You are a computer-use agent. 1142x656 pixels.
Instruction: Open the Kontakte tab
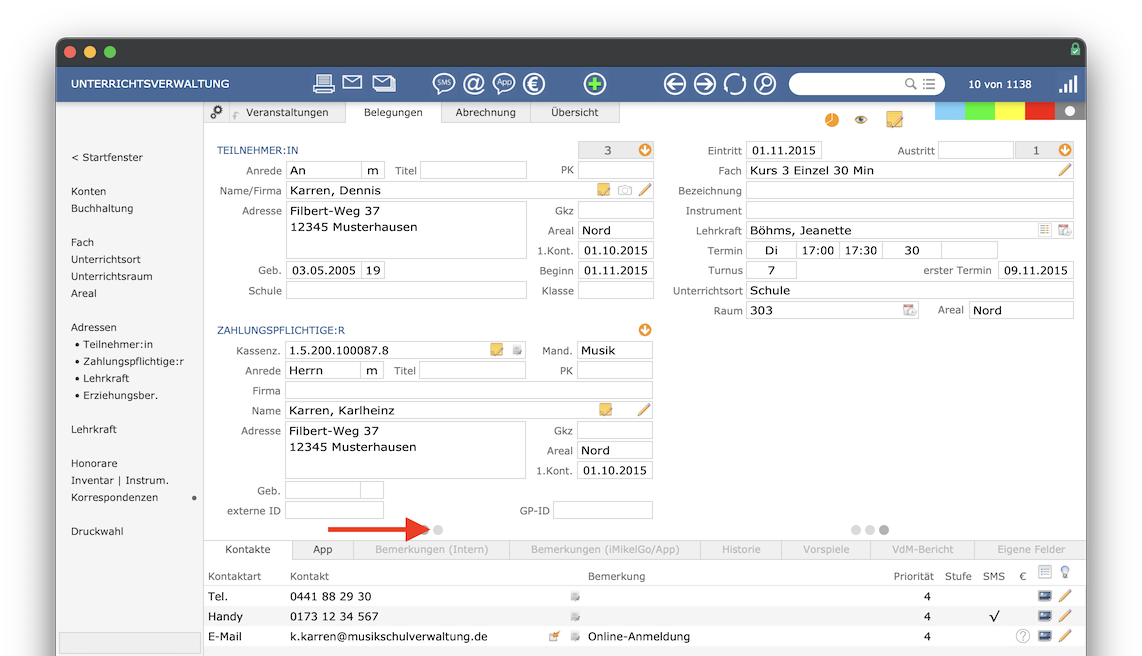[248, 549]
